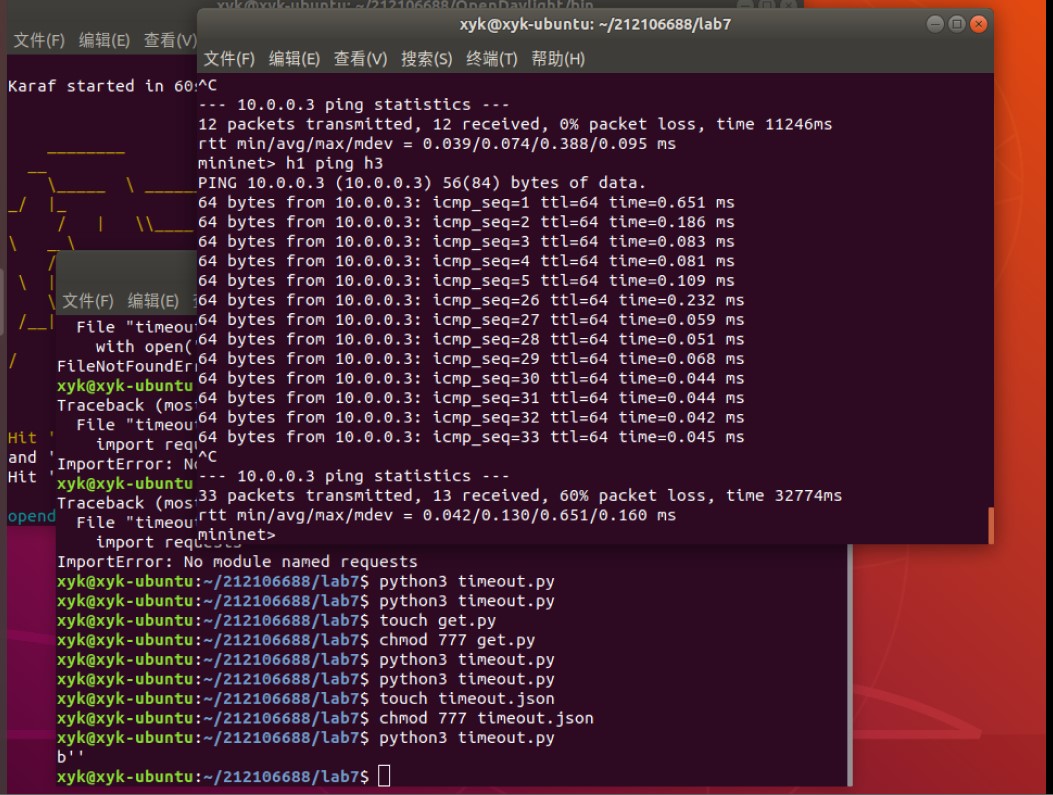Click the icmp_seq=26 time=0.232 ms line
The width and height of the screenshot is (1053, 795).
tap(471, 299)
